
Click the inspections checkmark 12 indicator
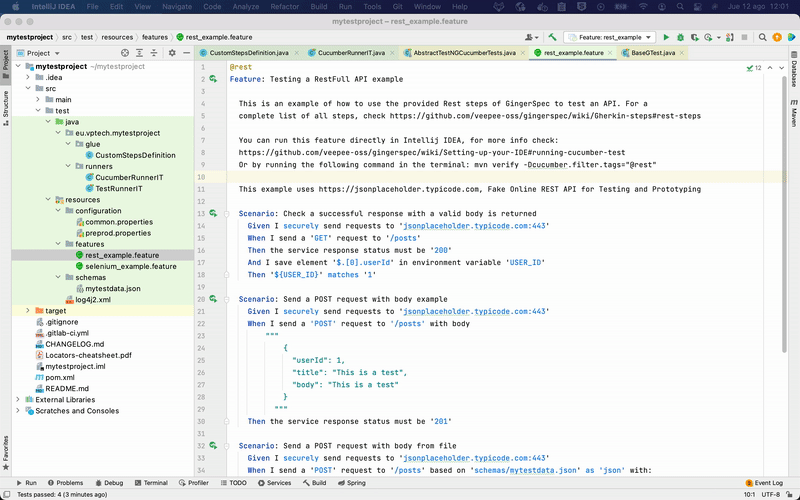click(x=754, y=68)
